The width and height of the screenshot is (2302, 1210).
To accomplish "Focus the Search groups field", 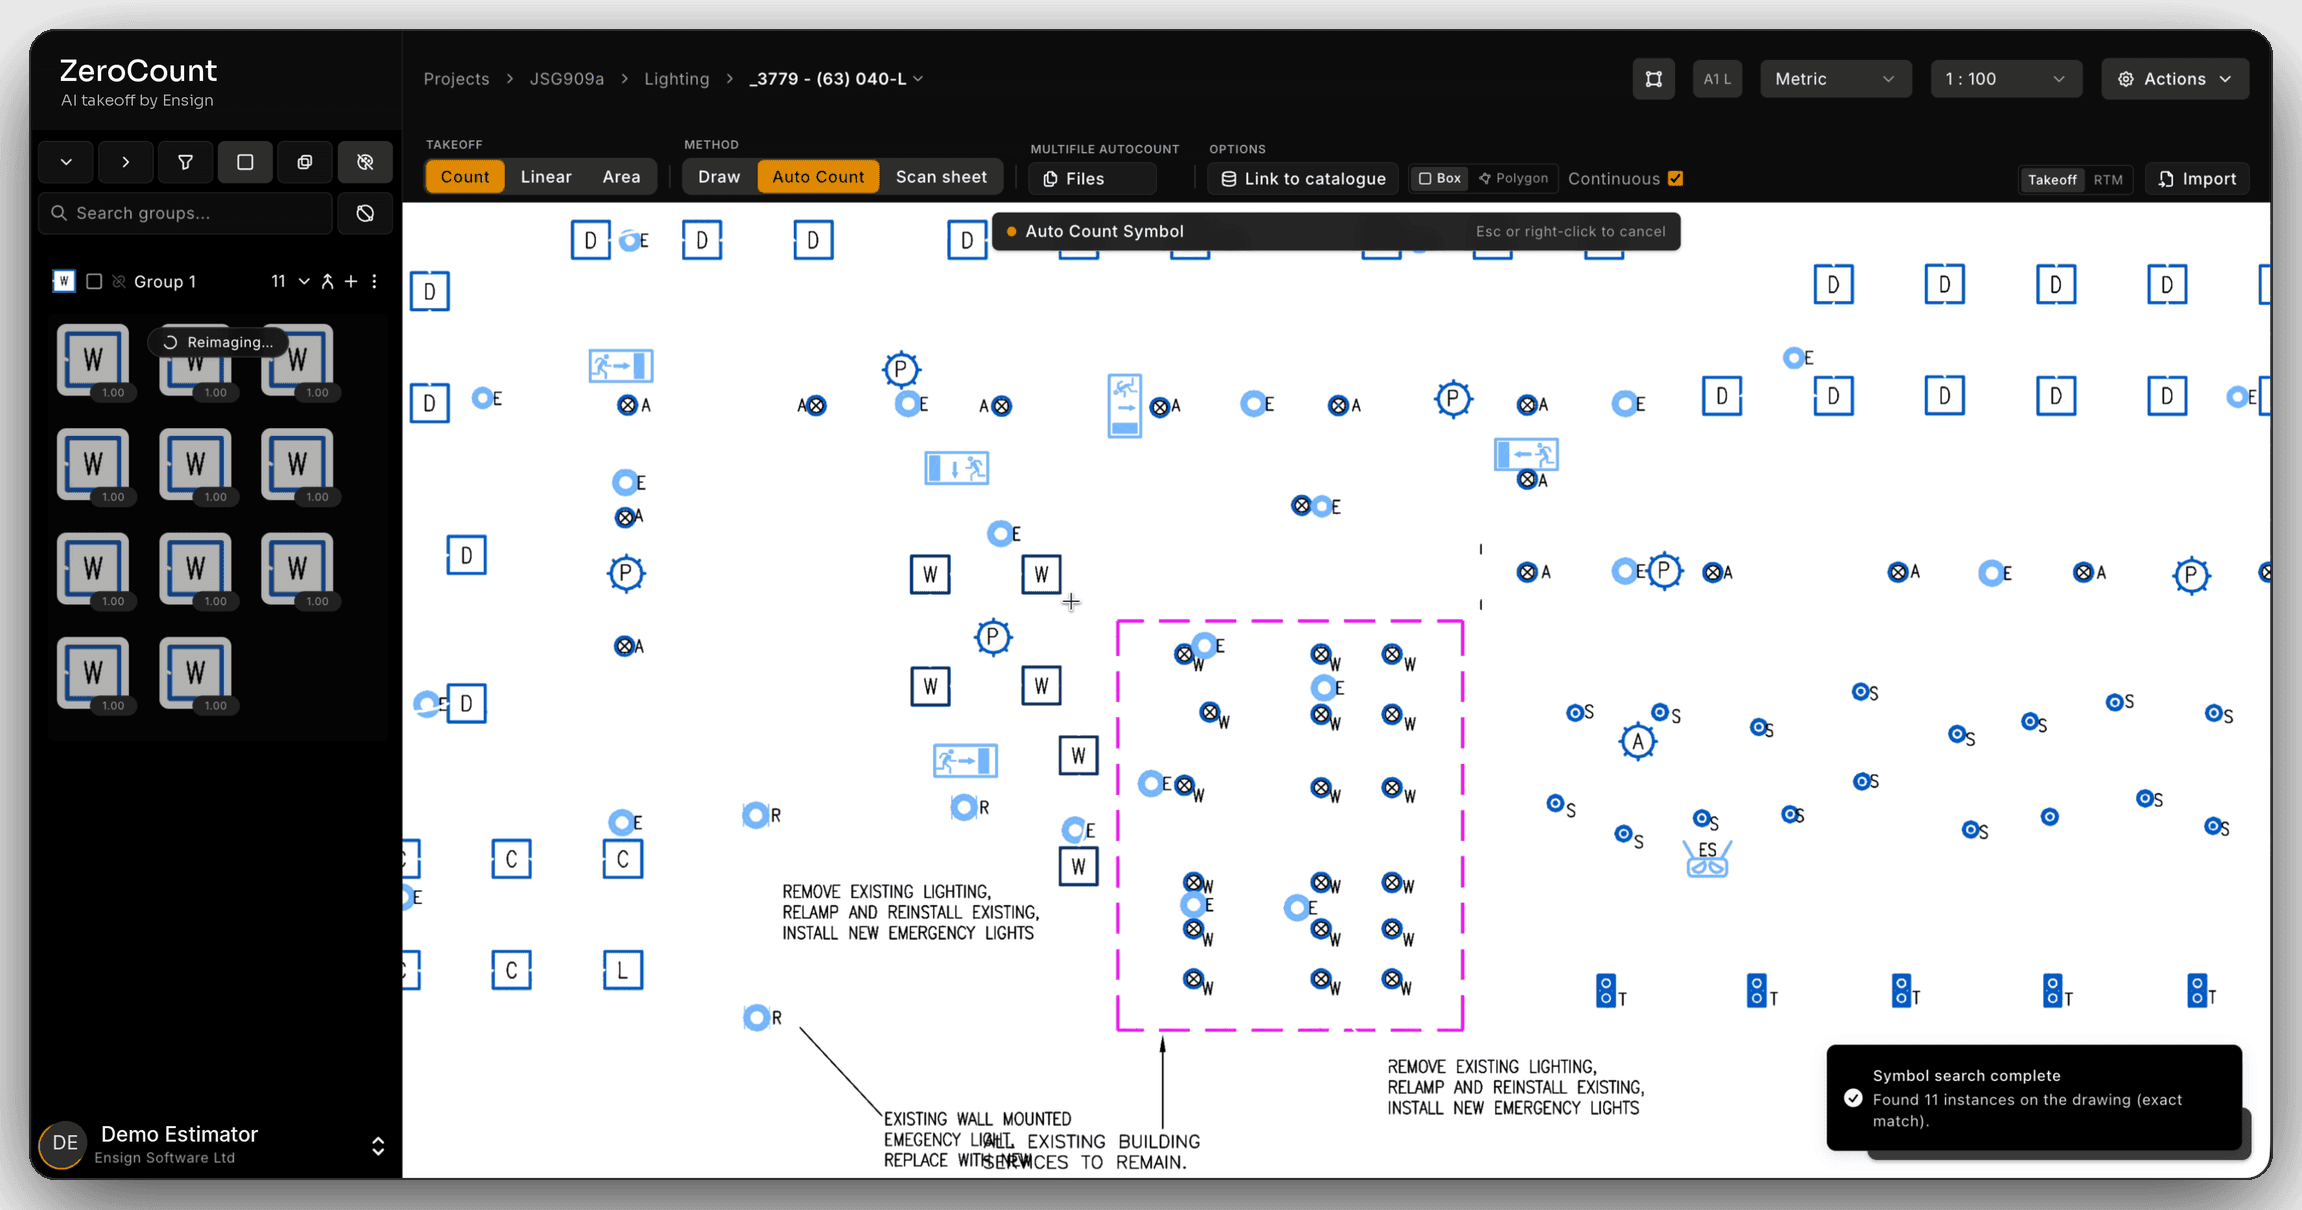I will (x=185, y=213).
